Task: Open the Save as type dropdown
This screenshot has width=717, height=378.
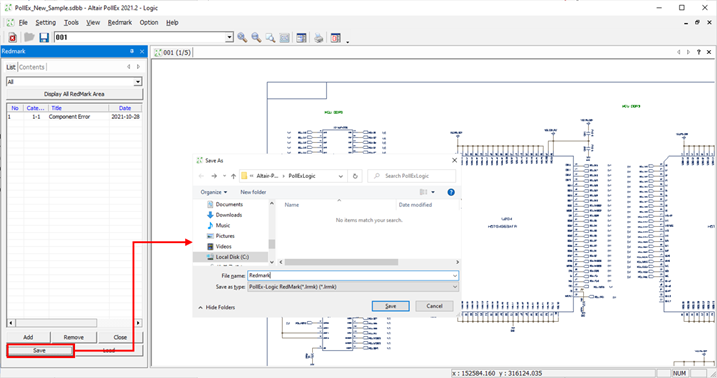Action: coord(353,287)
